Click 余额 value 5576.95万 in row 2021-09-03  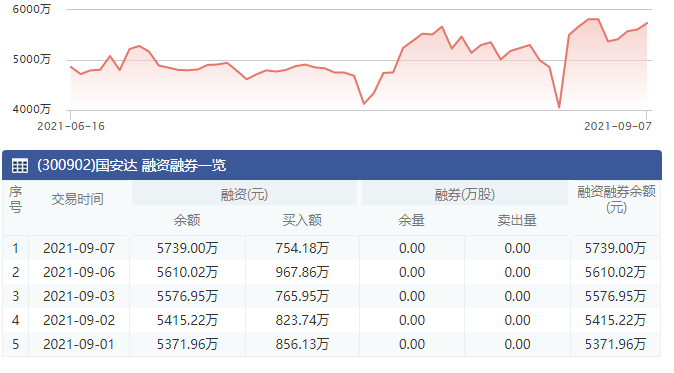coord(187,297)
